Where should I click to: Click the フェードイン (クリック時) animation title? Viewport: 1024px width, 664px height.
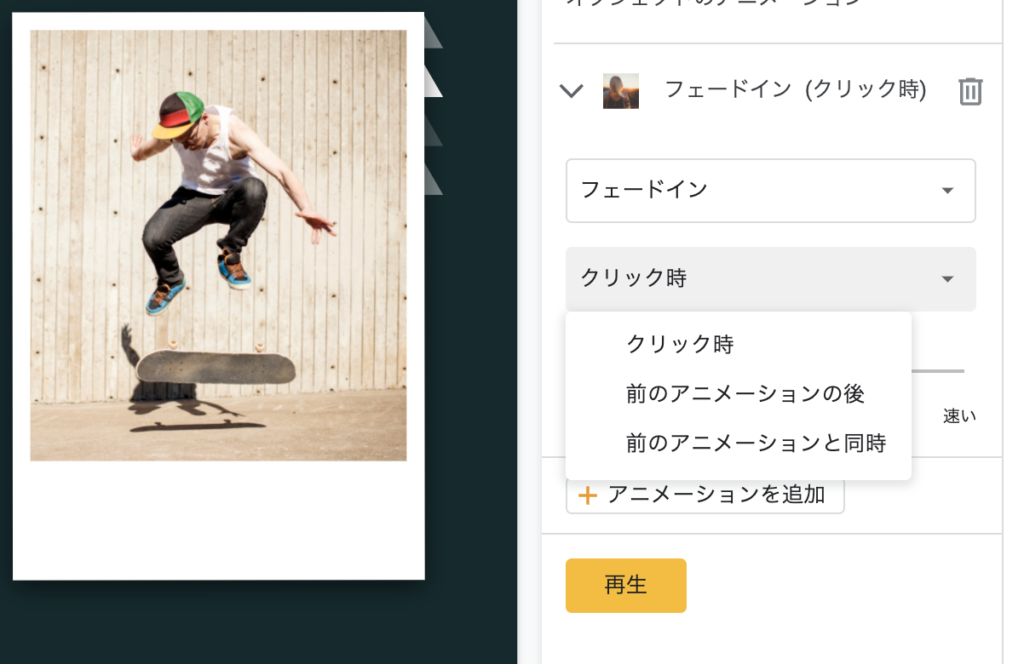[x=795, y=89]
